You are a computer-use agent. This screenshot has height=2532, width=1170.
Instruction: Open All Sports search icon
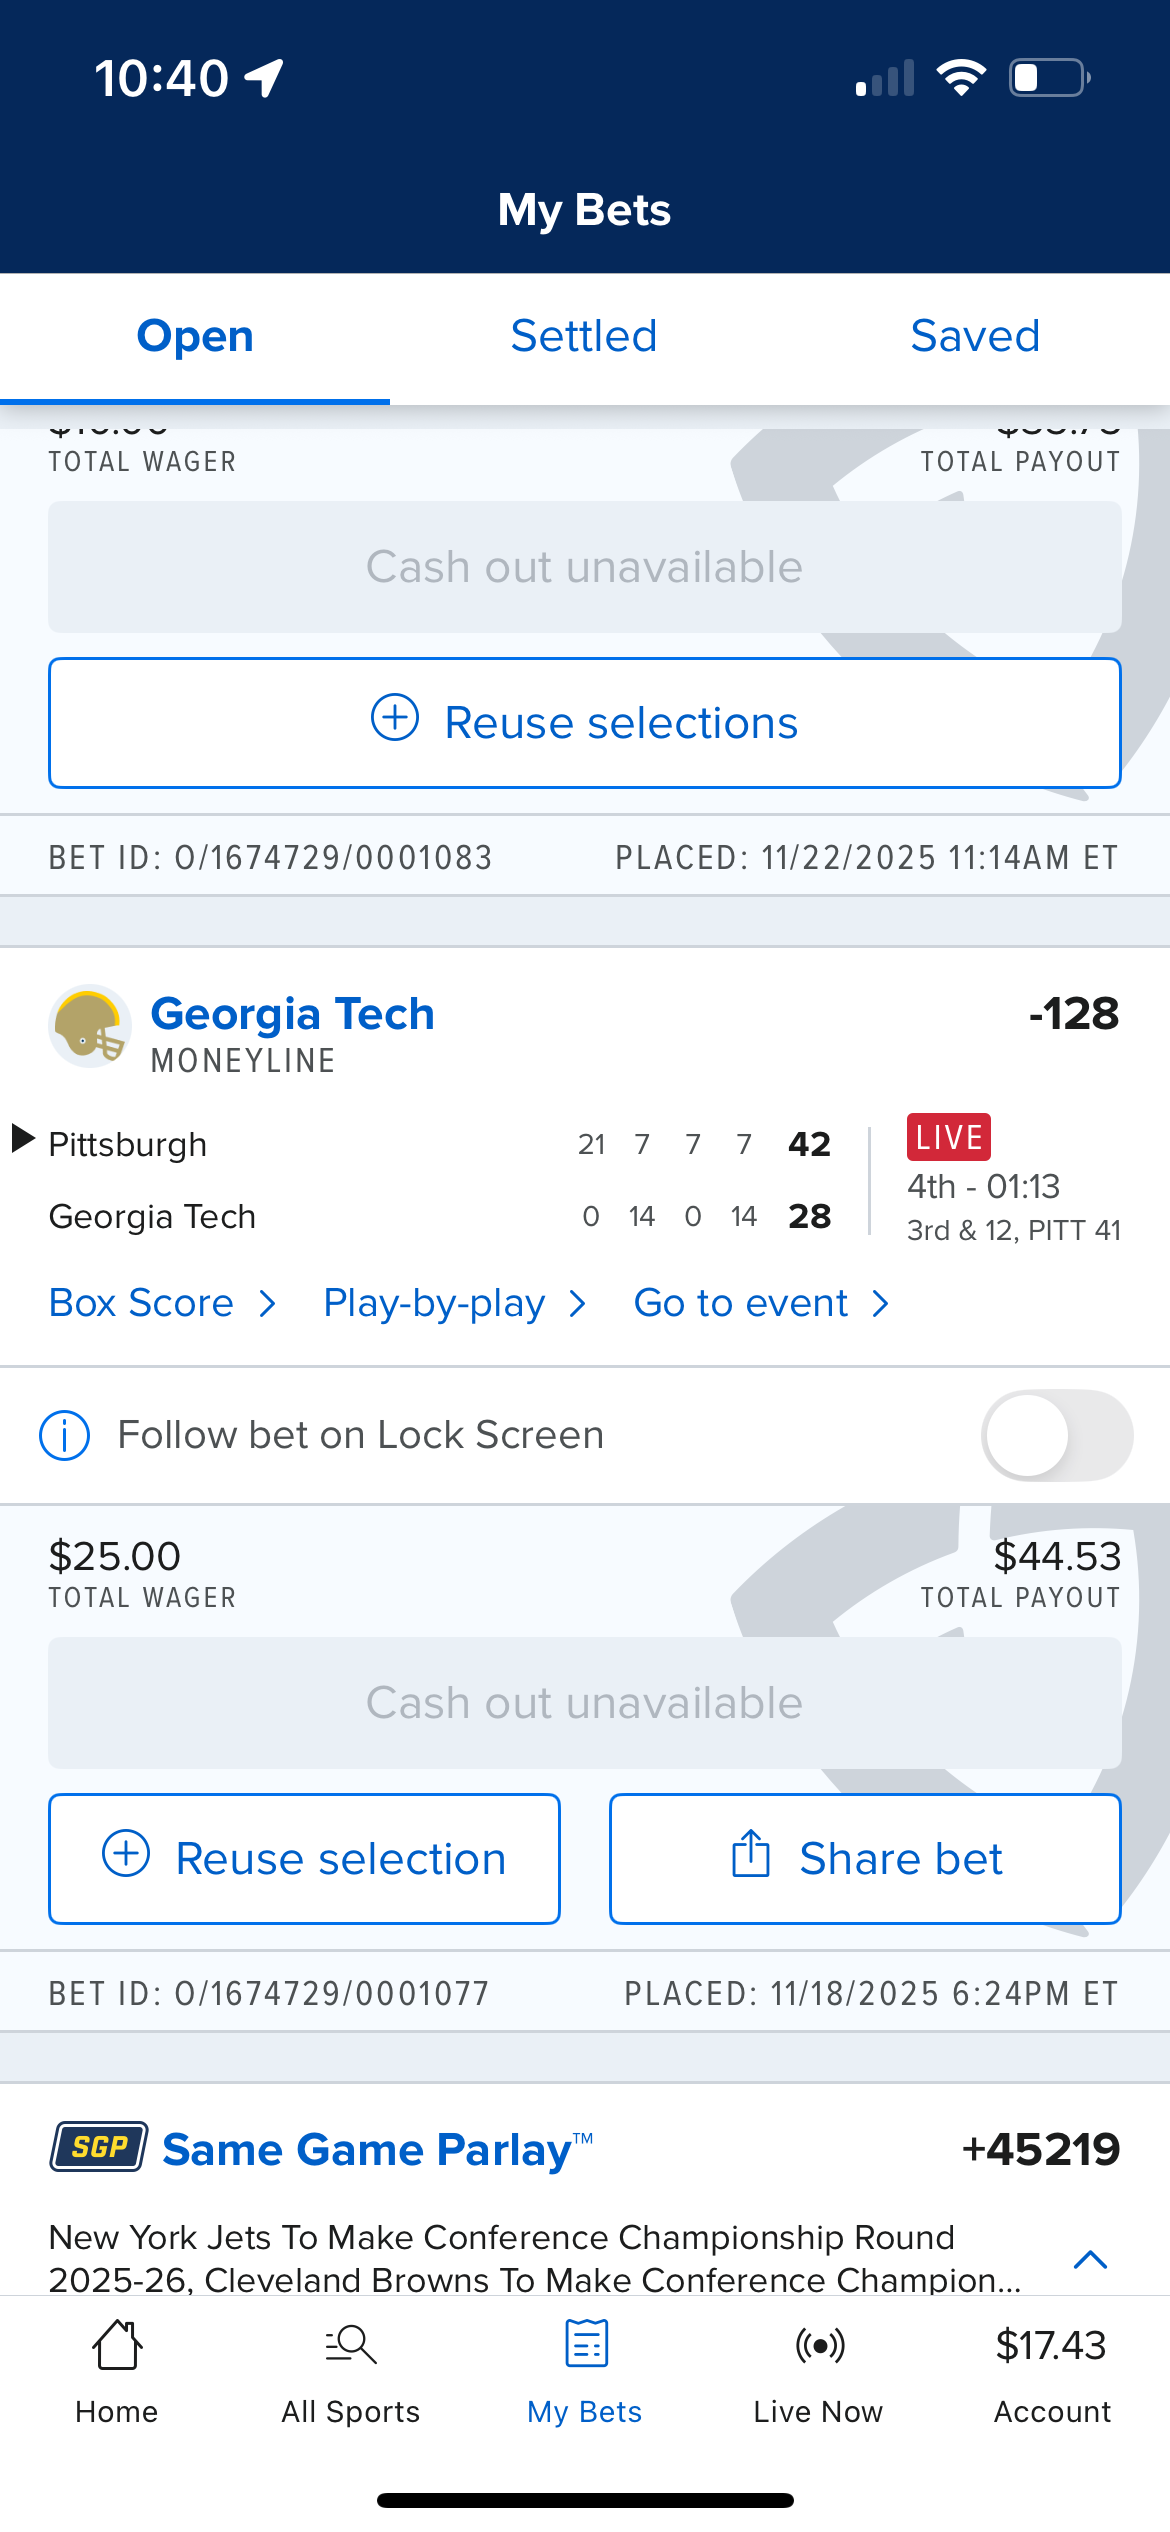(351, 2346)
